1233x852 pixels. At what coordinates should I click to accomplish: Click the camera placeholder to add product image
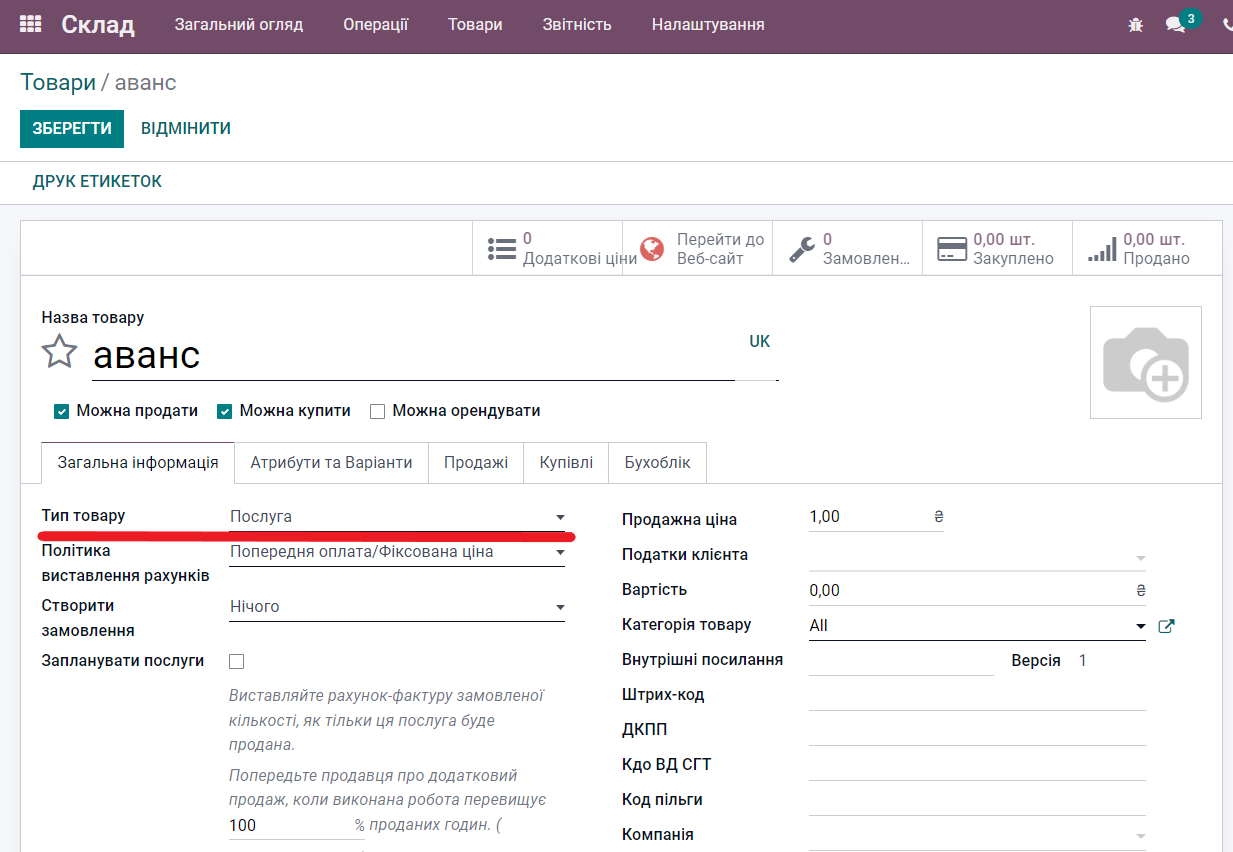1145,362
